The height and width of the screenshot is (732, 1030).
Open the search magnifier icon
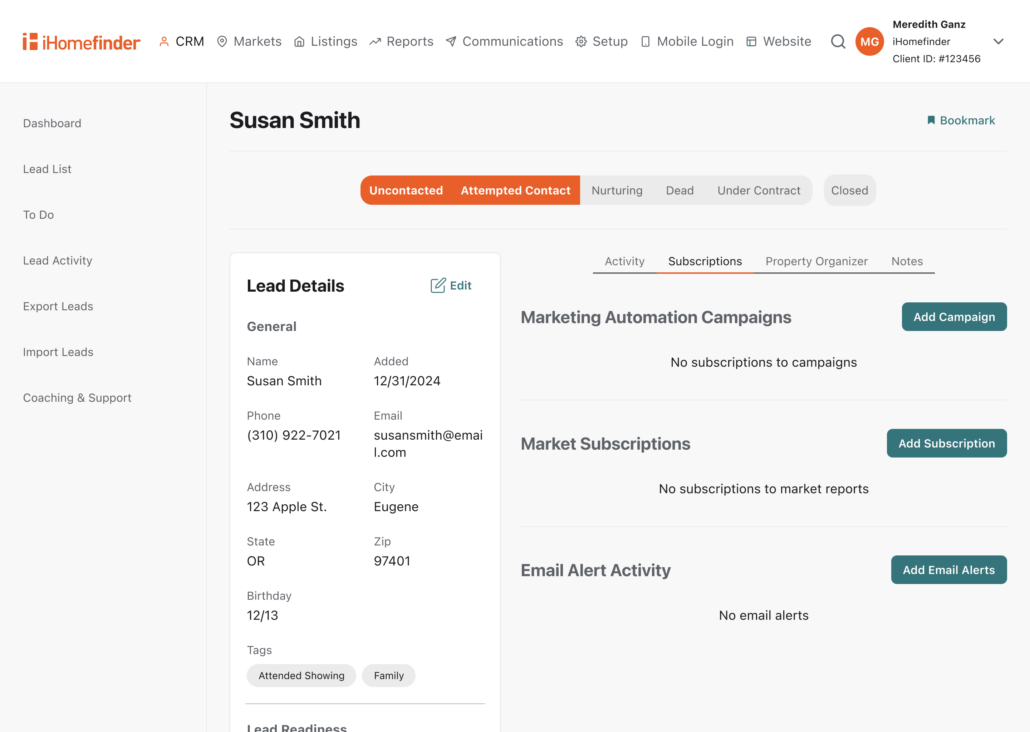point(838,42)
